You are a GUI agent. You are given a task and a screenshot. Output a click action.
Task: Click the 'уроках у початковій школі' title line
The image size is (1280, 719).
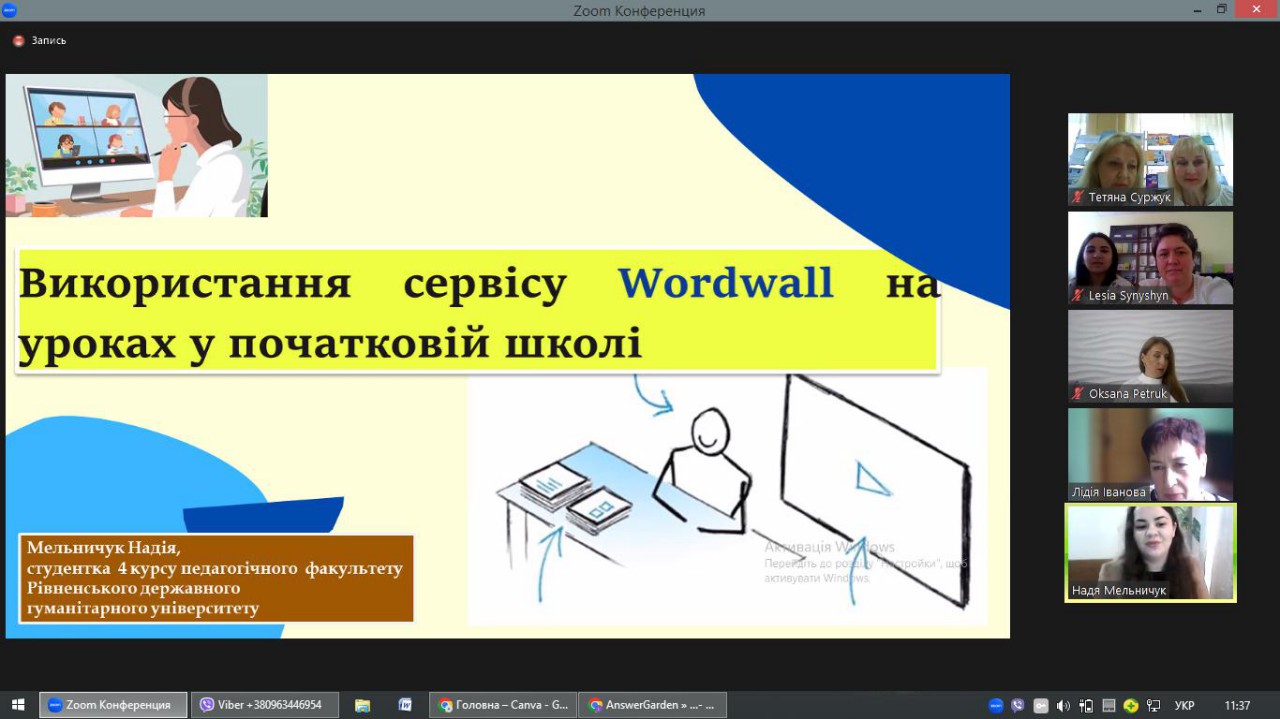pyautogui.click(x=330, y=343)
